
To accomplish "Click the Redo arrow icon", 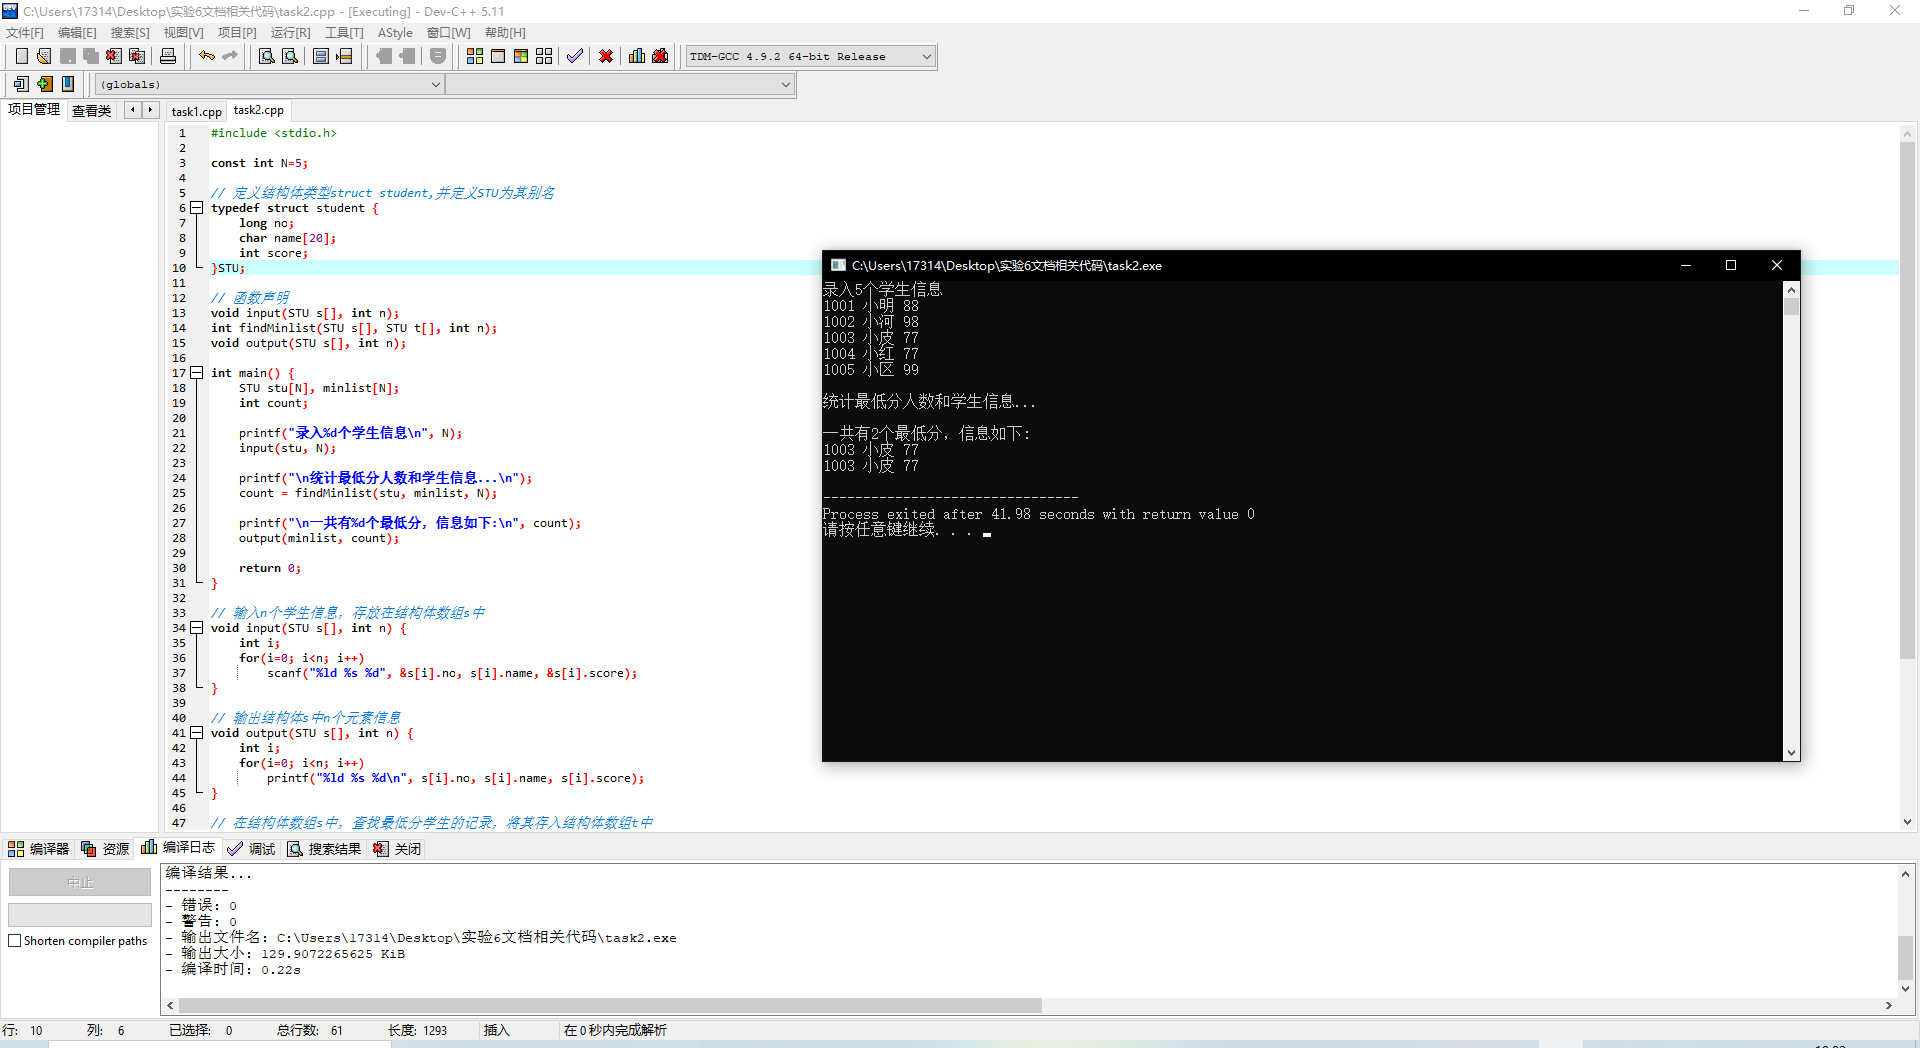I will [230, 56].
